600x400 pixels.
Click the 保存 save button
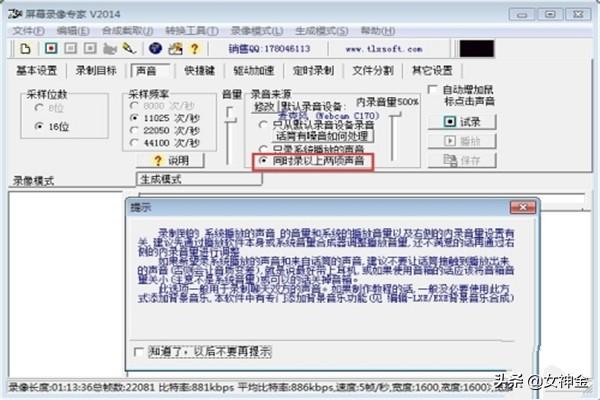(x=462, y=160)
